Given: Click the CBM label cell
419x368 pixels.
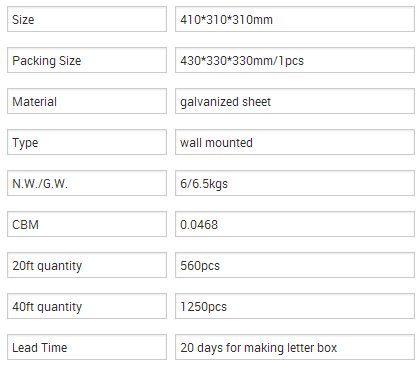Looking at the screenshot, I should tap(87, 224).
